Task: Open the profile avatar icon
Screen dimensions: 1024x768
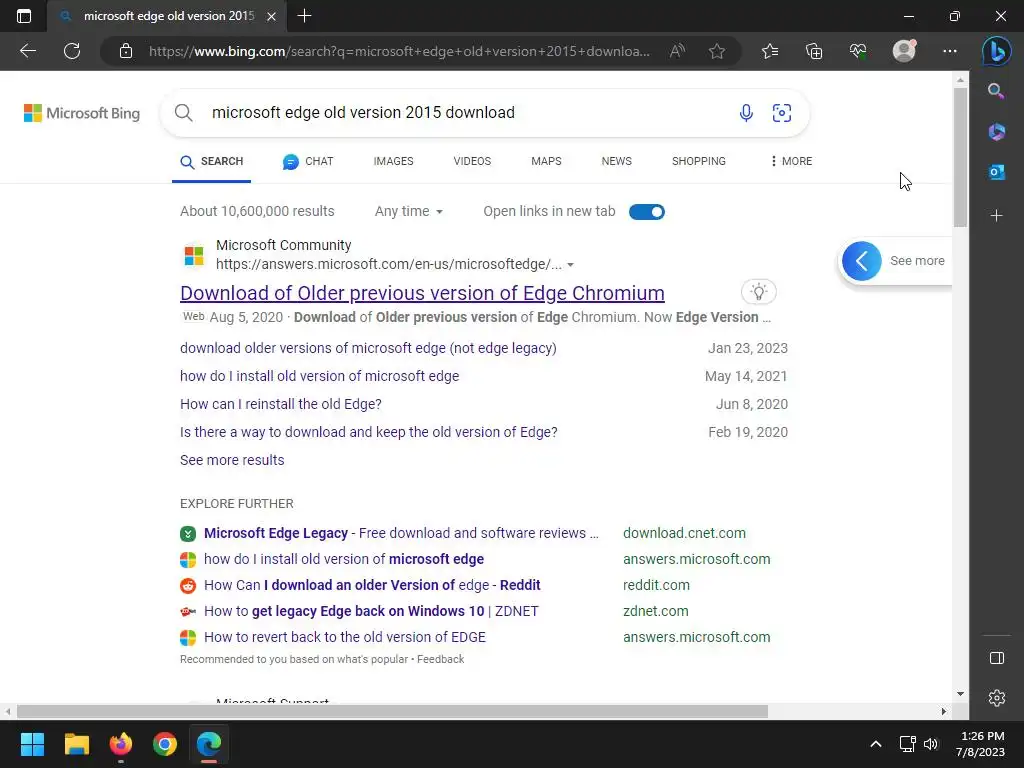Action: pos(904,51)
